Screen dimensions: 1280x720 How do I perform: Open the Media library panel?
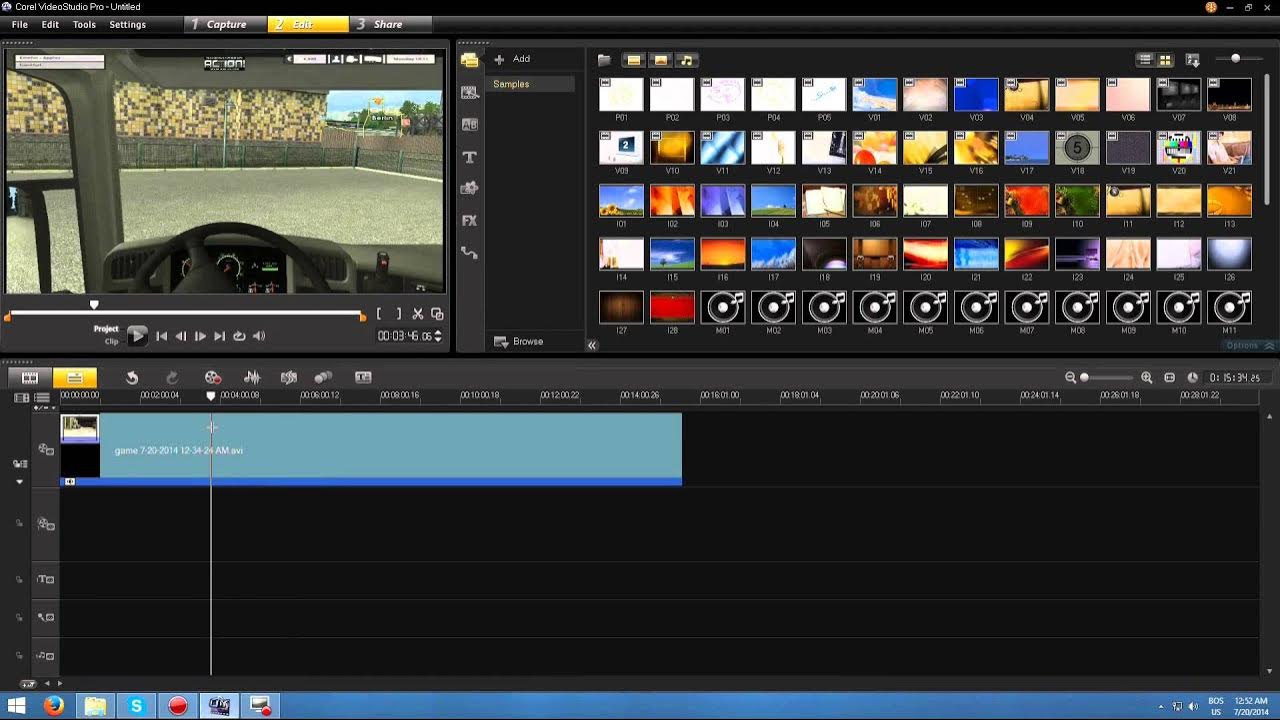[x=469, y=60]
